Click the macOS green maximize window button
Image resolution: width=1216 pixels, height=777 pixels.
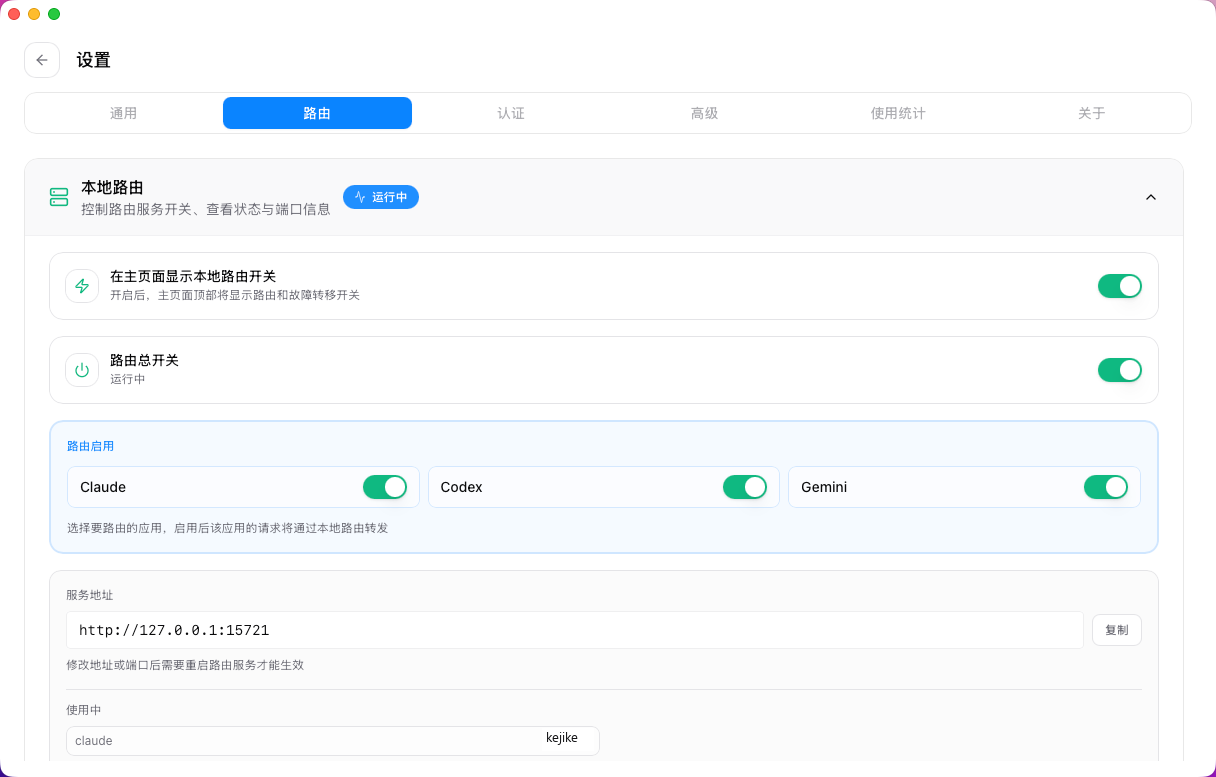54,14
